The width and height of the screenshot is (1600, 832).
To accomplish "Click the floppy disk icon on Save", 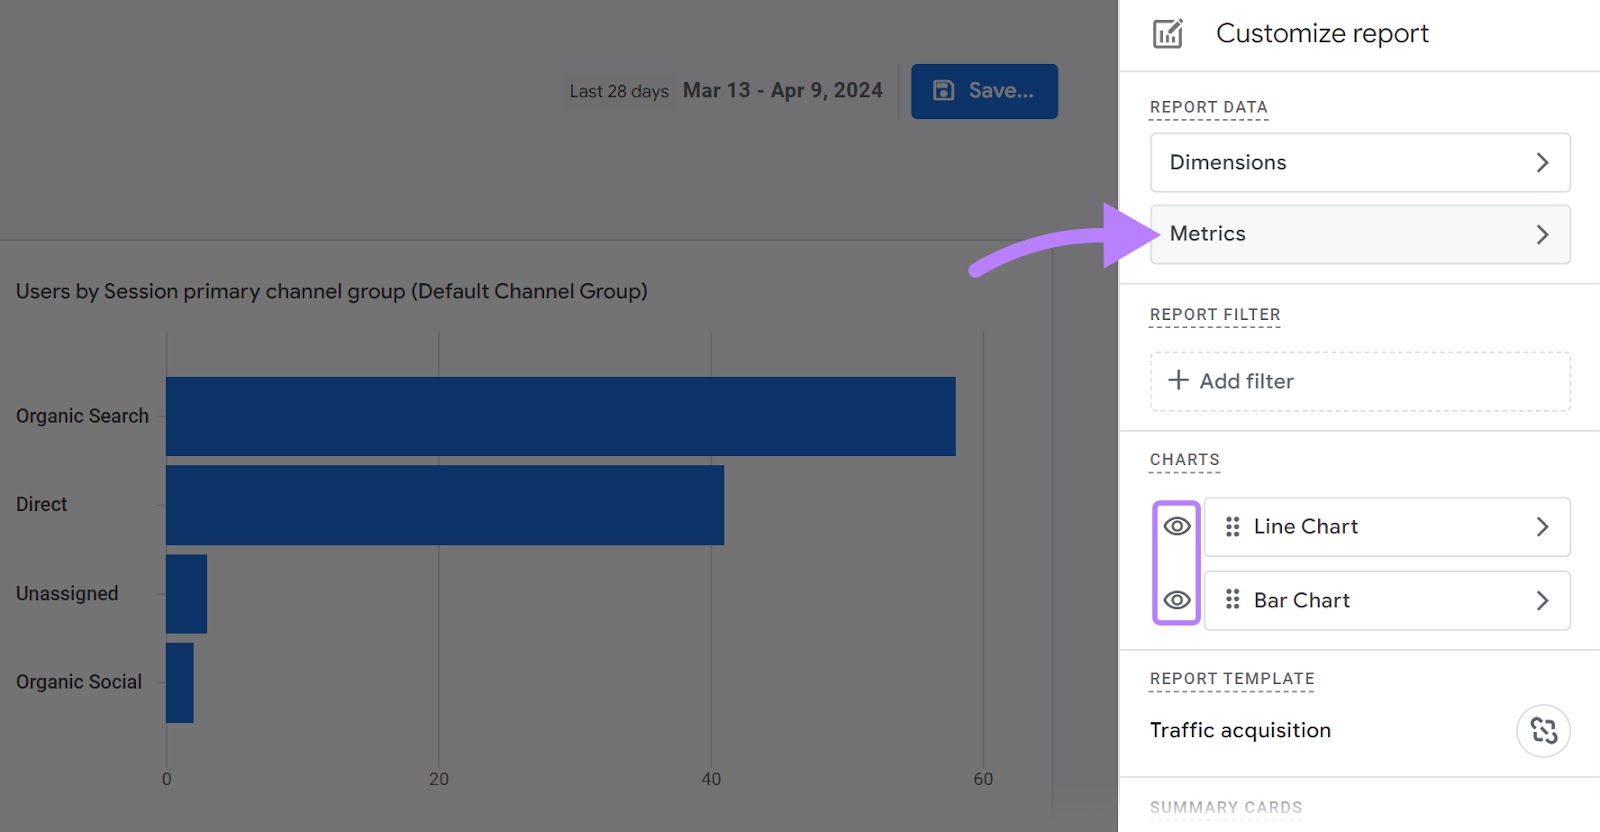I will [943, 91].
